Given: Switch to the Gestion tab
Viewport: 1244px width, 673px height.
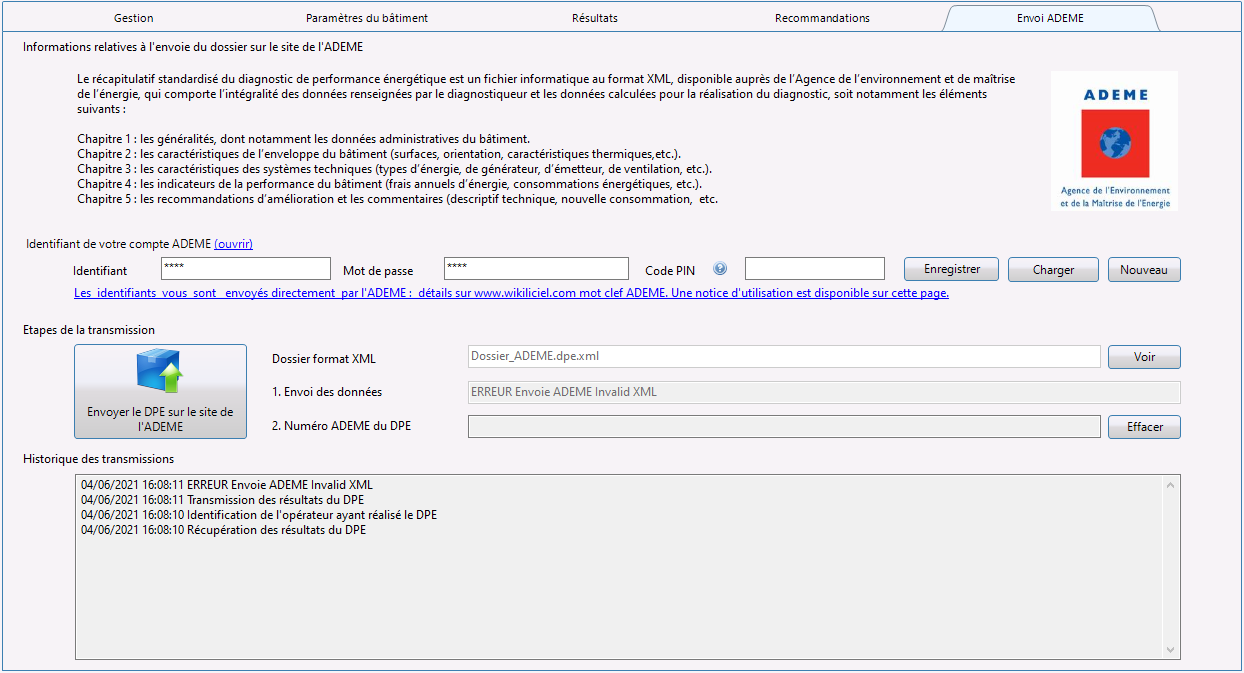Looking at the screenshot, I should pyautogui.click(x=133, y=17).
